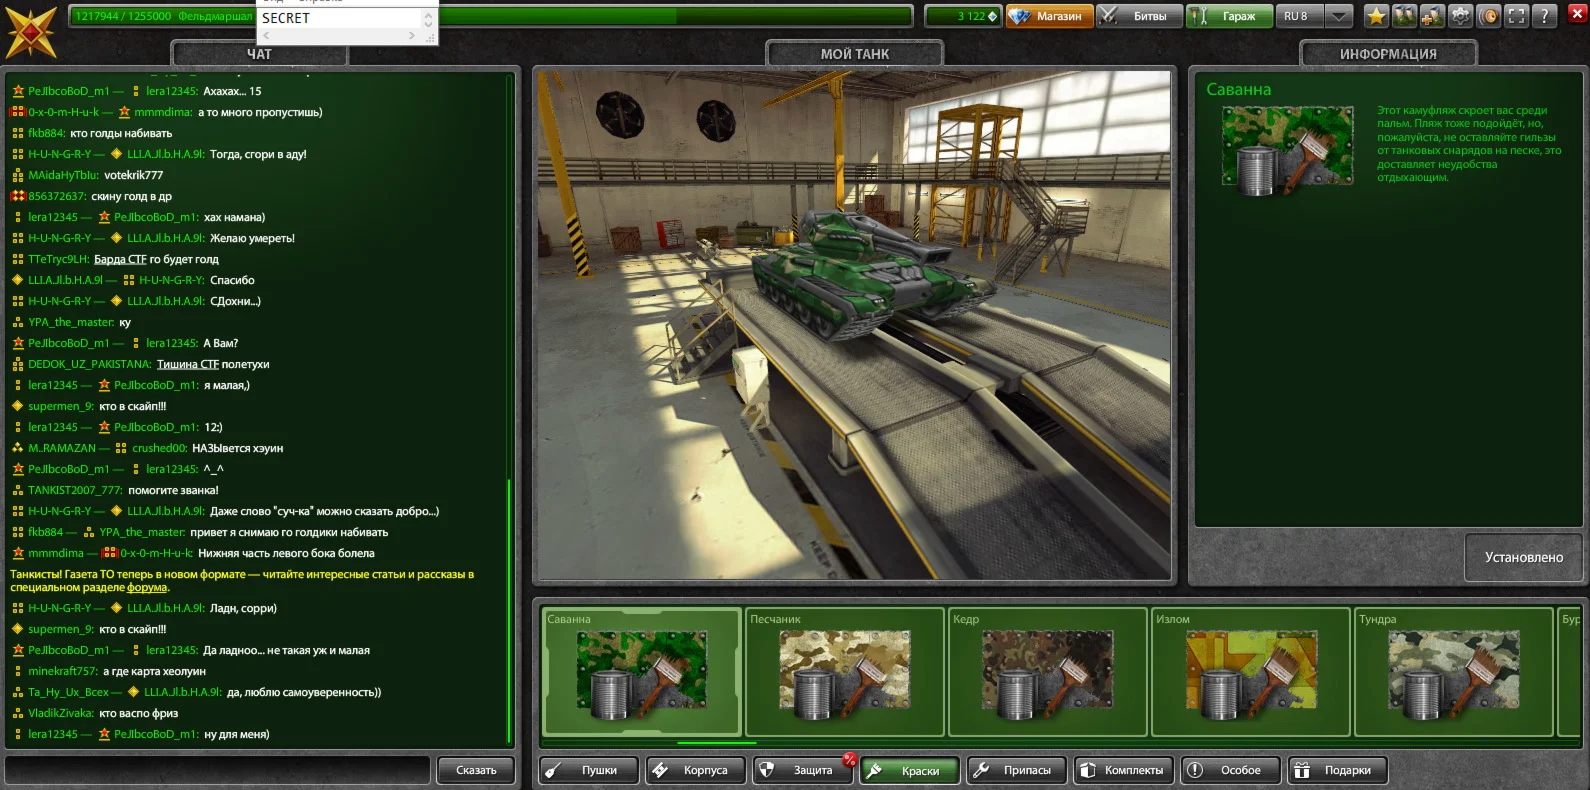The width and height of the screenshot is (1590, 790).
Task: Open help question mark icon
Action: [x=1544, y=16]
